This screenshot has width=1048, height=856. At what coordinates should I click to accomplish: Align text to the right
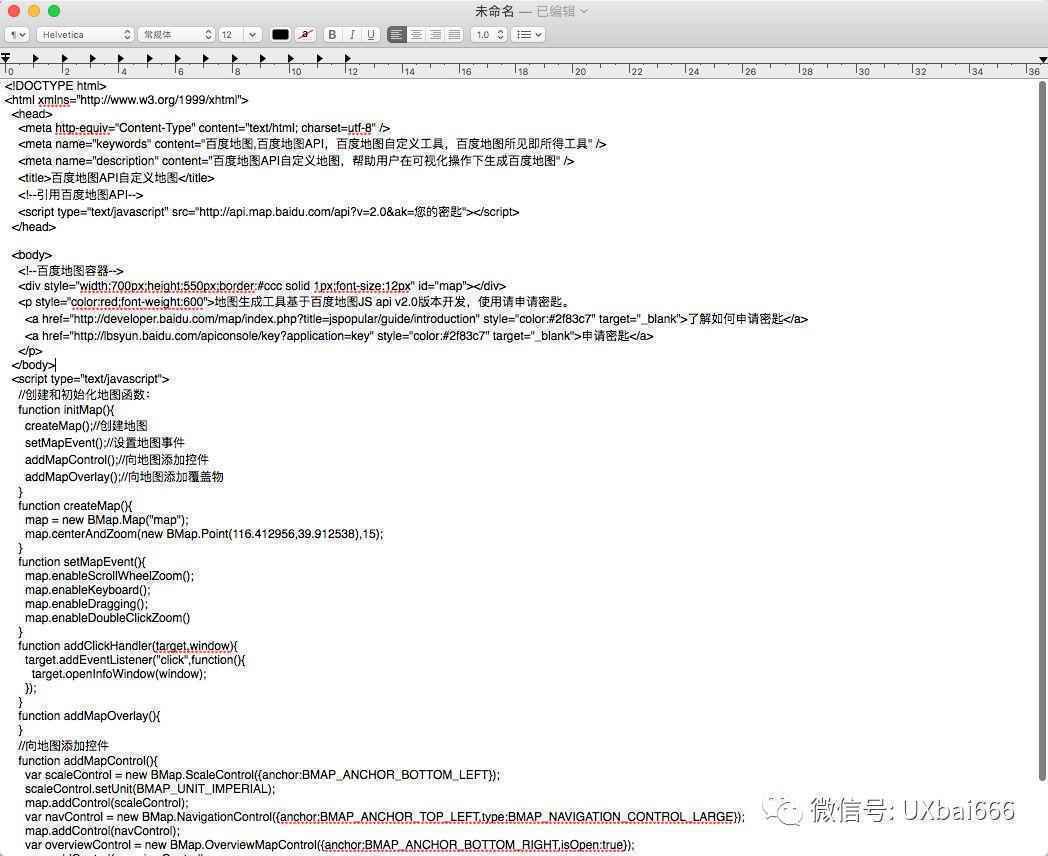(435, 35)
